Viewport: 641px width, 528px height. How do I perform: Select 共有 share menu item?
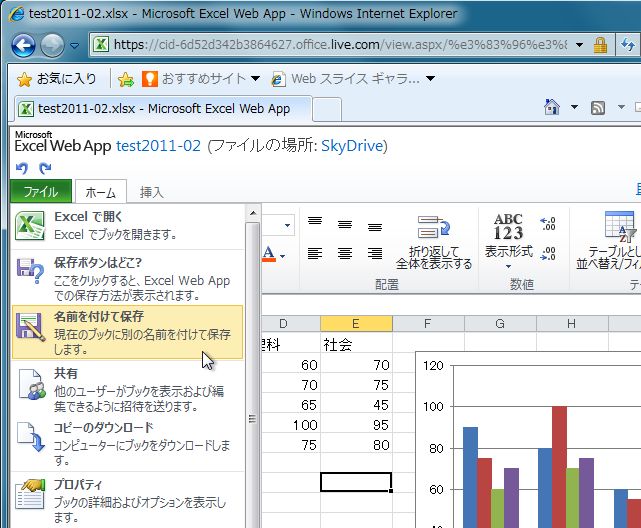tap(127, 389)
